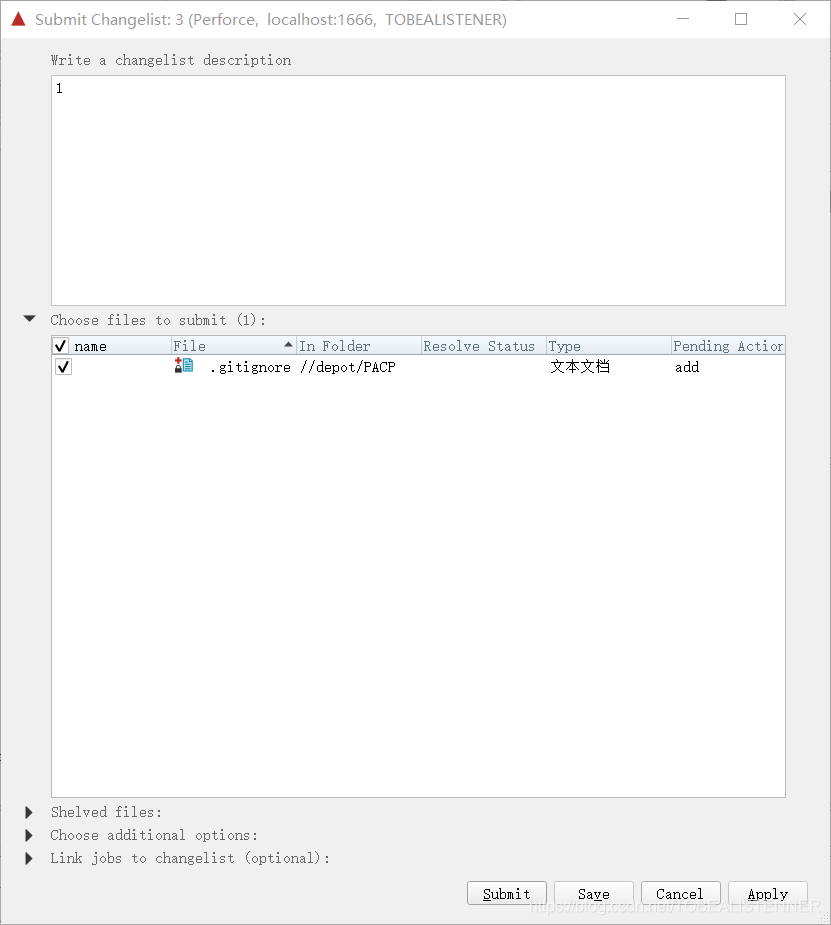Click the Cancel button

click(x=681, y=893)
